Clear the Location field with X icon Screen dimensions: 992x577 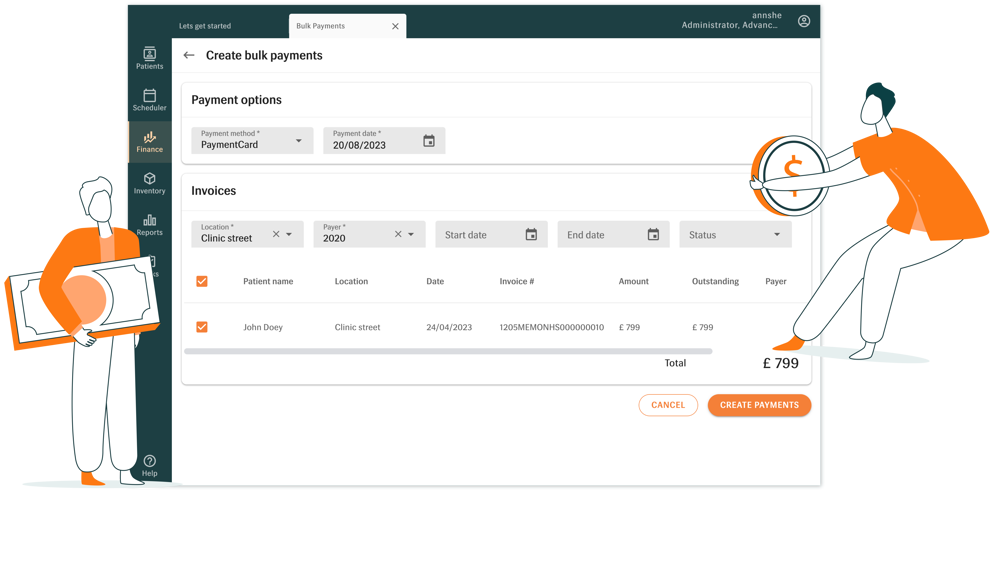coord(276,234)
